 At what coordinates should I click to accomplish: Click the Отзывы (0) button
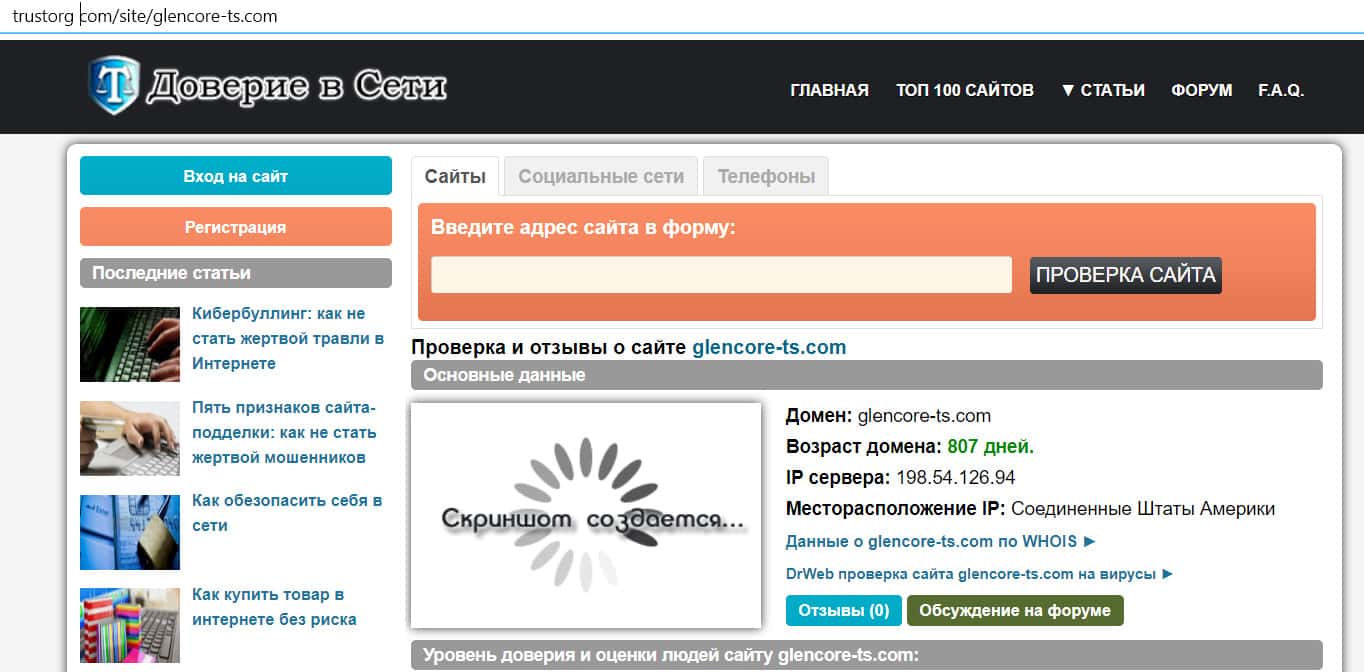(844, 611)
